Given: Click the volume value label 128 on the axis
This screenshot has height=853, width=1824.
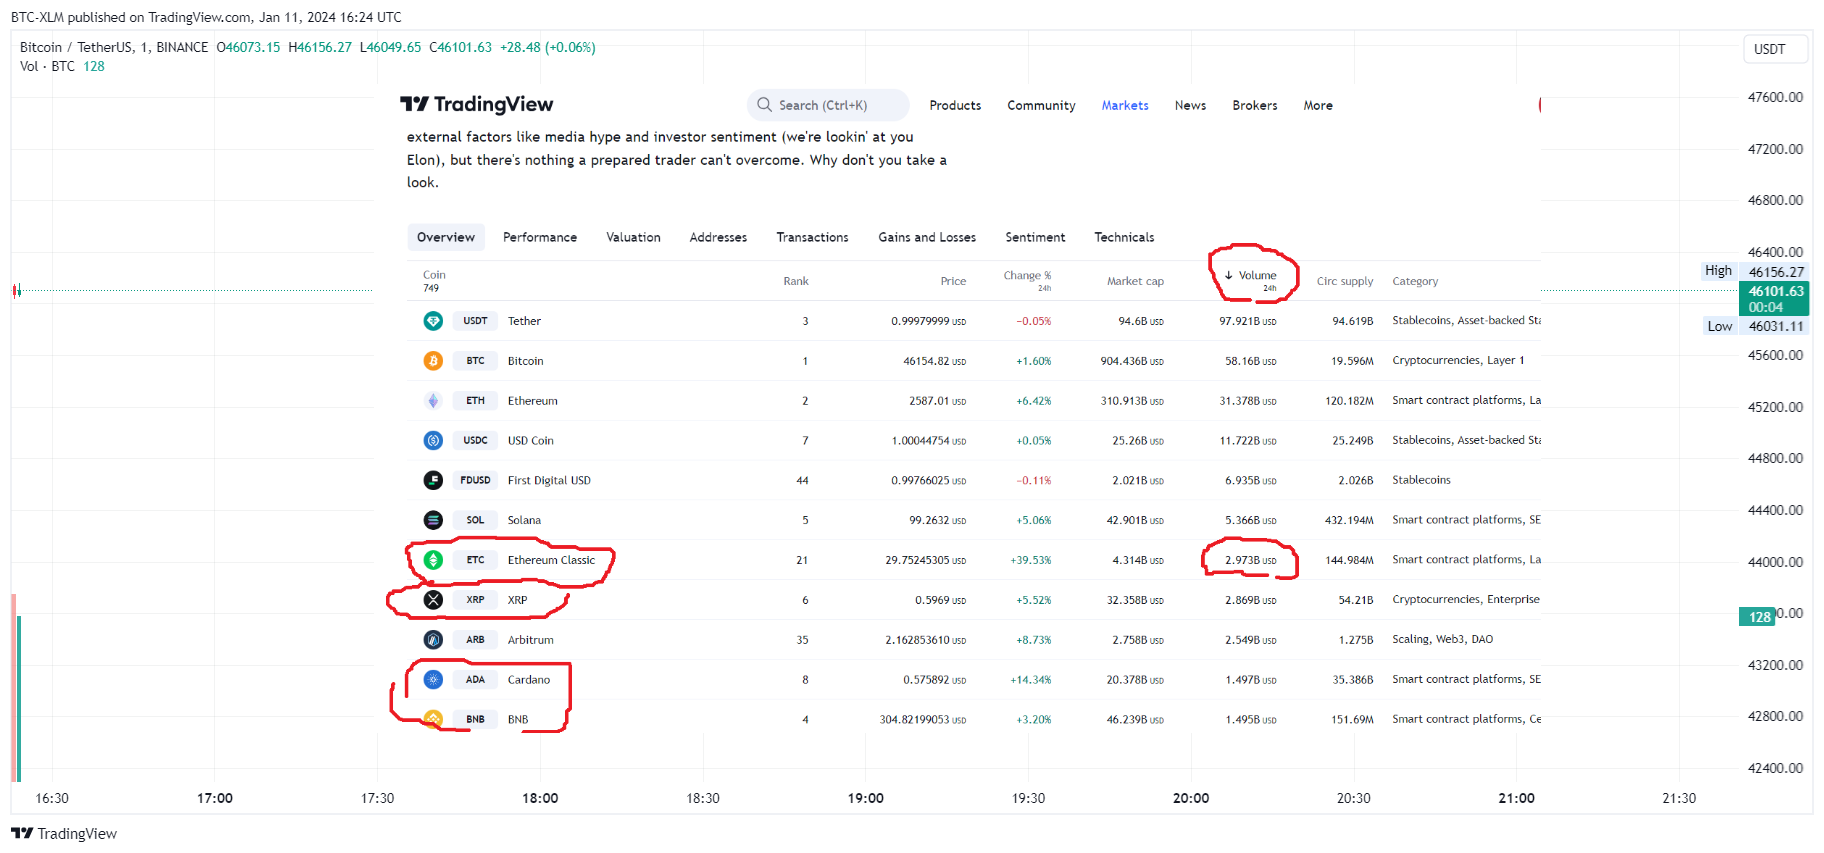Looking at the screenshot, I should tap(1759, 617).
